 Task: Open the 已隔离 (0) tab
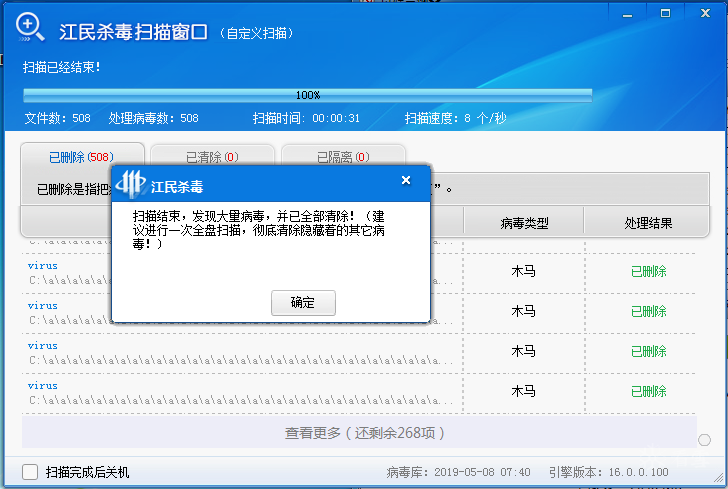point(343,157)
